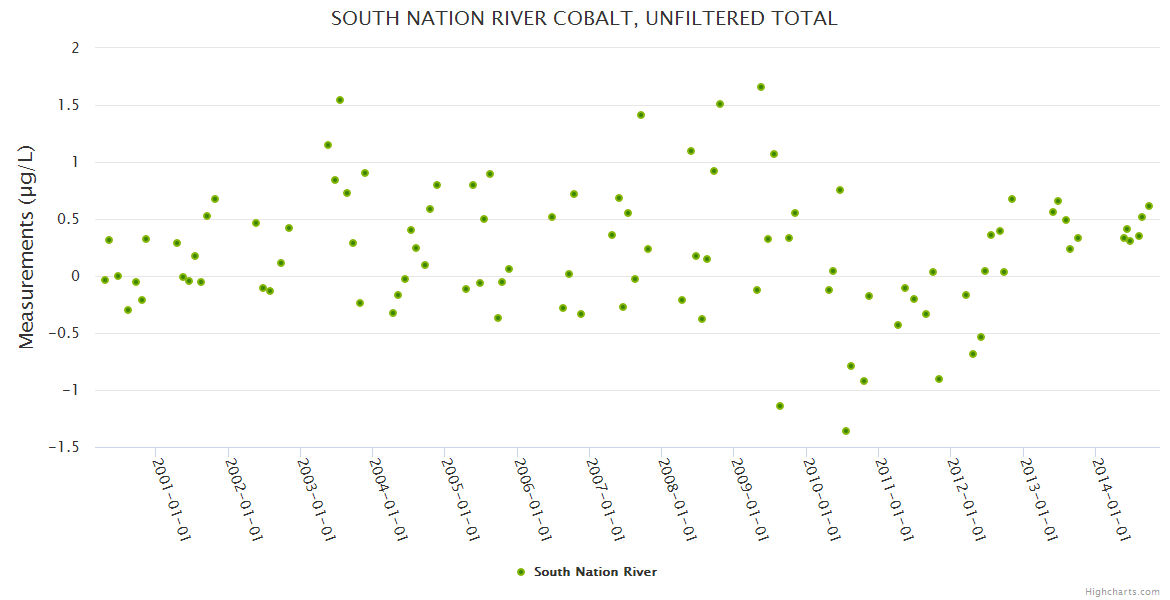Click the South Nation River legend label

pyautogui.click(x=595, y=572)
